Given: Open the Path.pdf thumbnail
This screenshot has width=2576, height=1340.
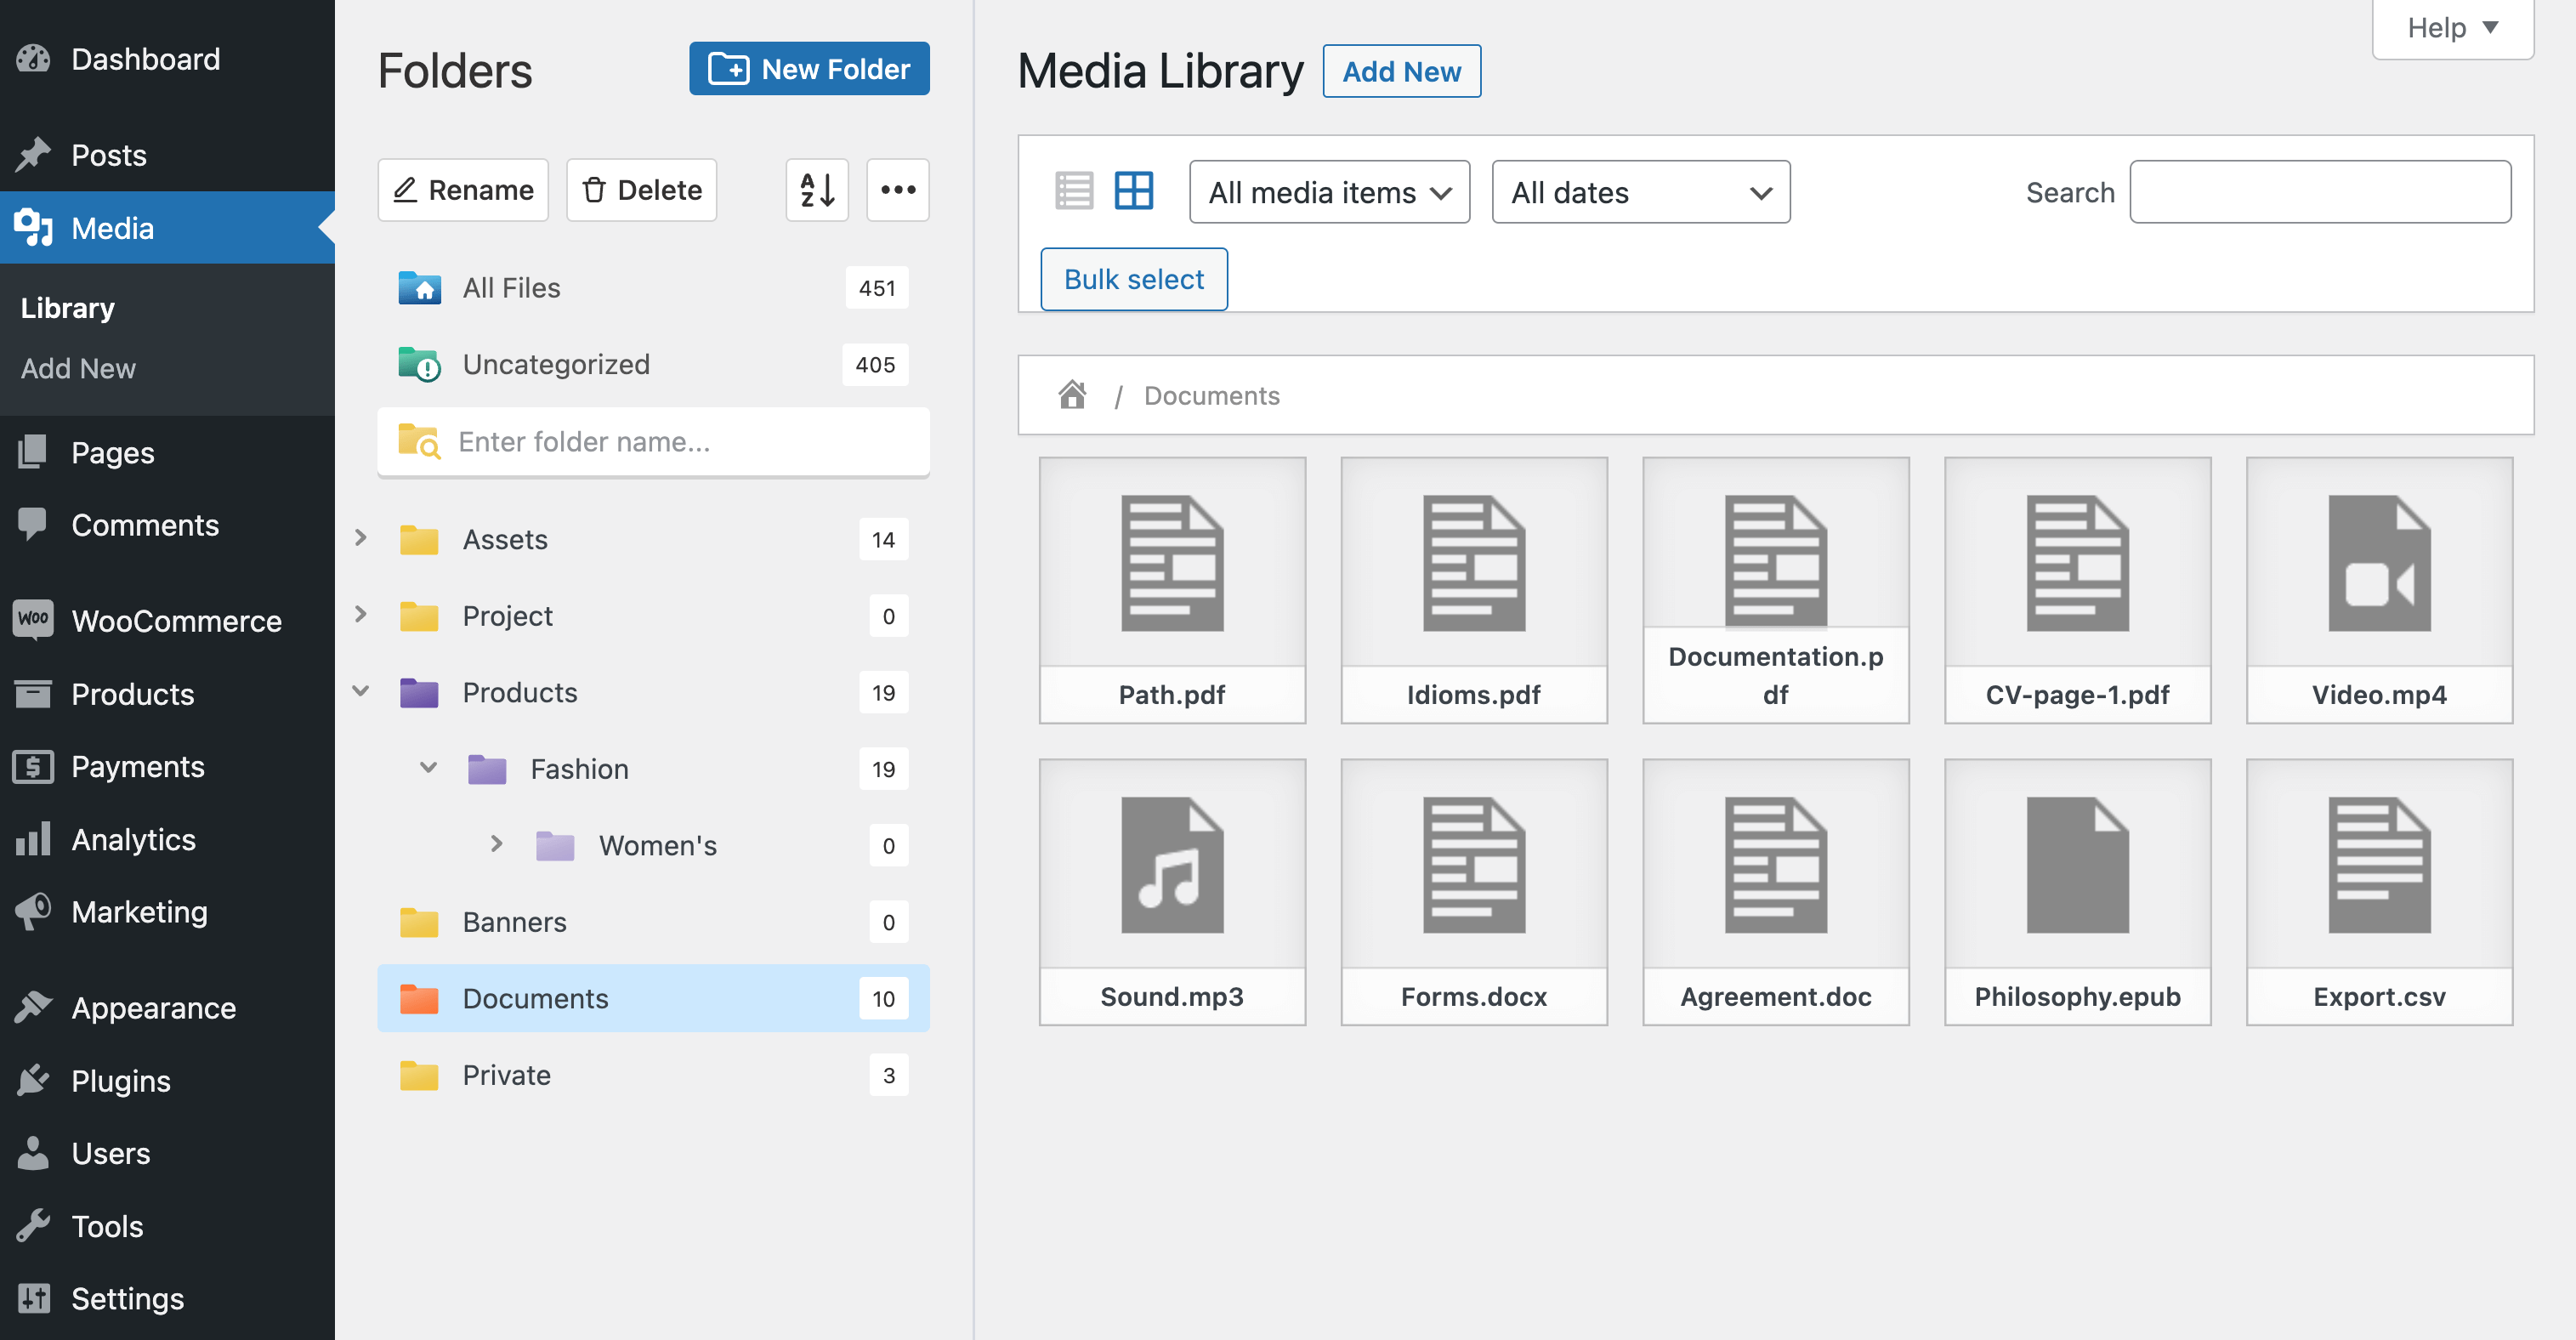Looking at the screenshot, I should [x=1172, y=590].
